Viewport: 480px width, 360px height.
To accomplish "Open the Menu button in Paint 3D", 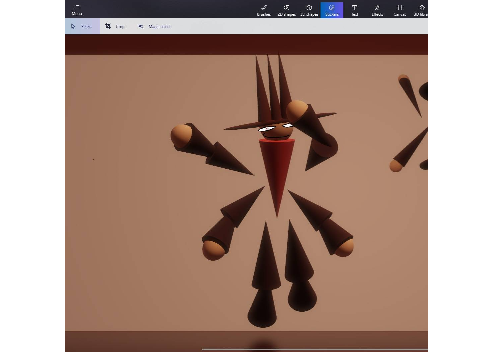I will click(77, 9).
